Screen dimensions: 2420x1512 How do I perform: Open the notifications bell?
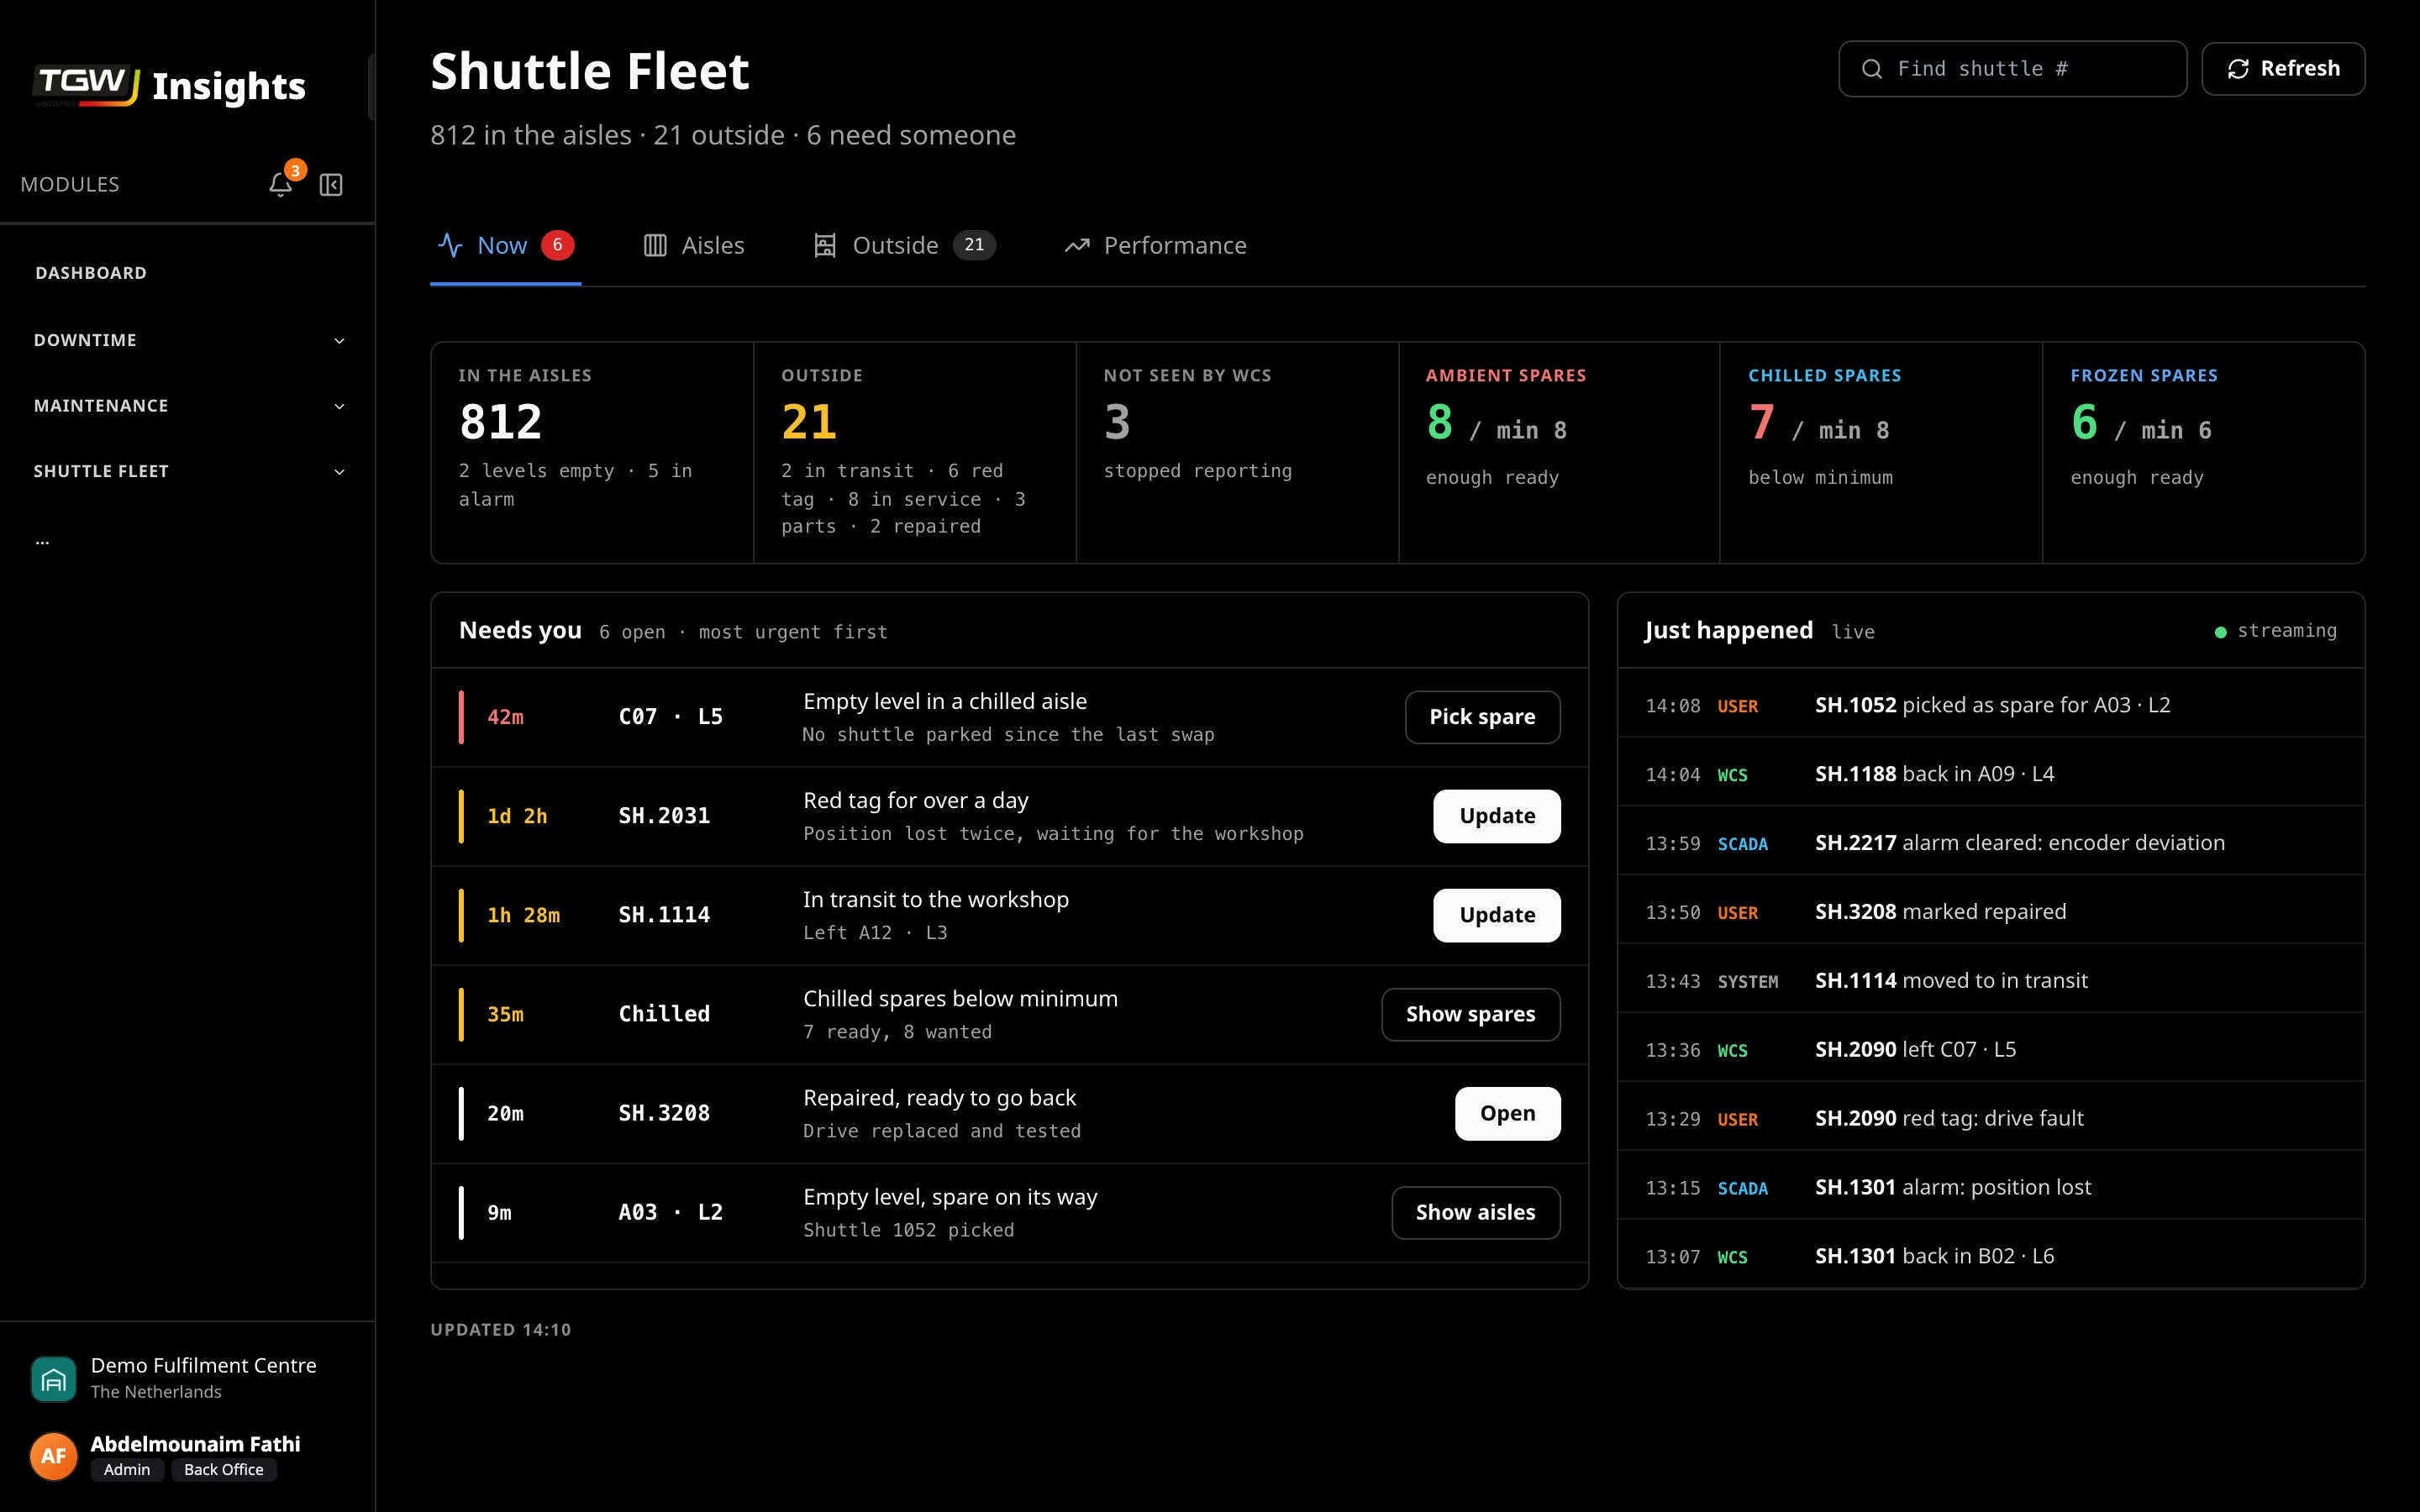pyautogui.click(x=281, y=184)
